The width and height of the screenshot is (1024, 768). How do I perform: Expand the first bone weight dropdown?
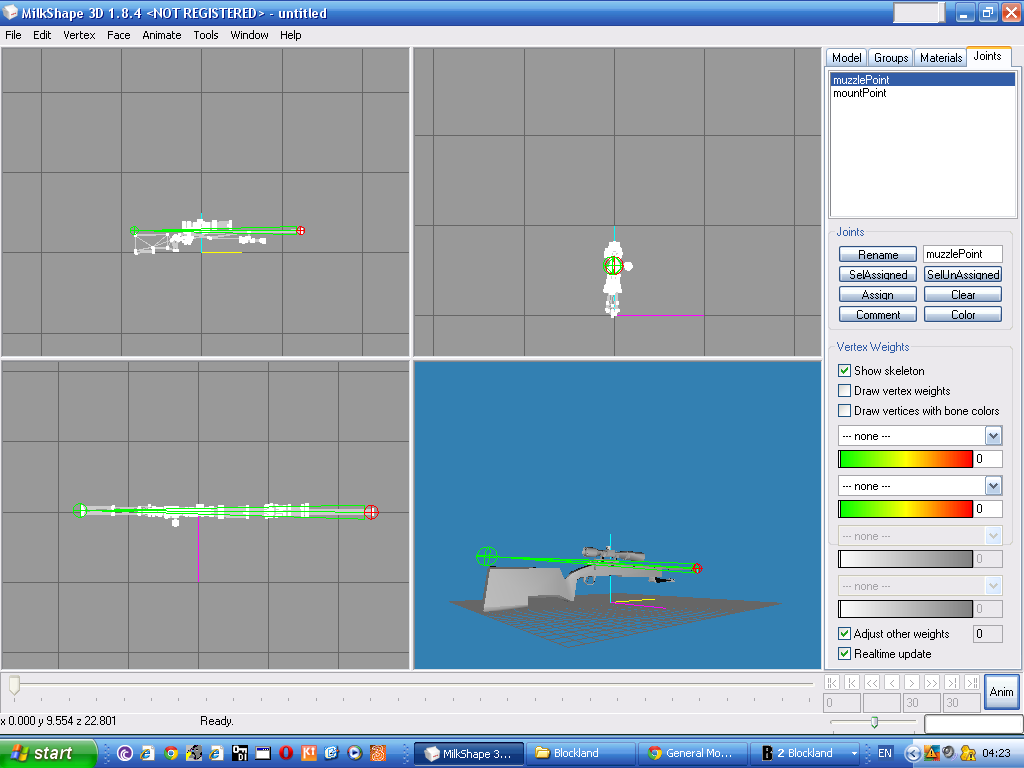click(993, 436)
